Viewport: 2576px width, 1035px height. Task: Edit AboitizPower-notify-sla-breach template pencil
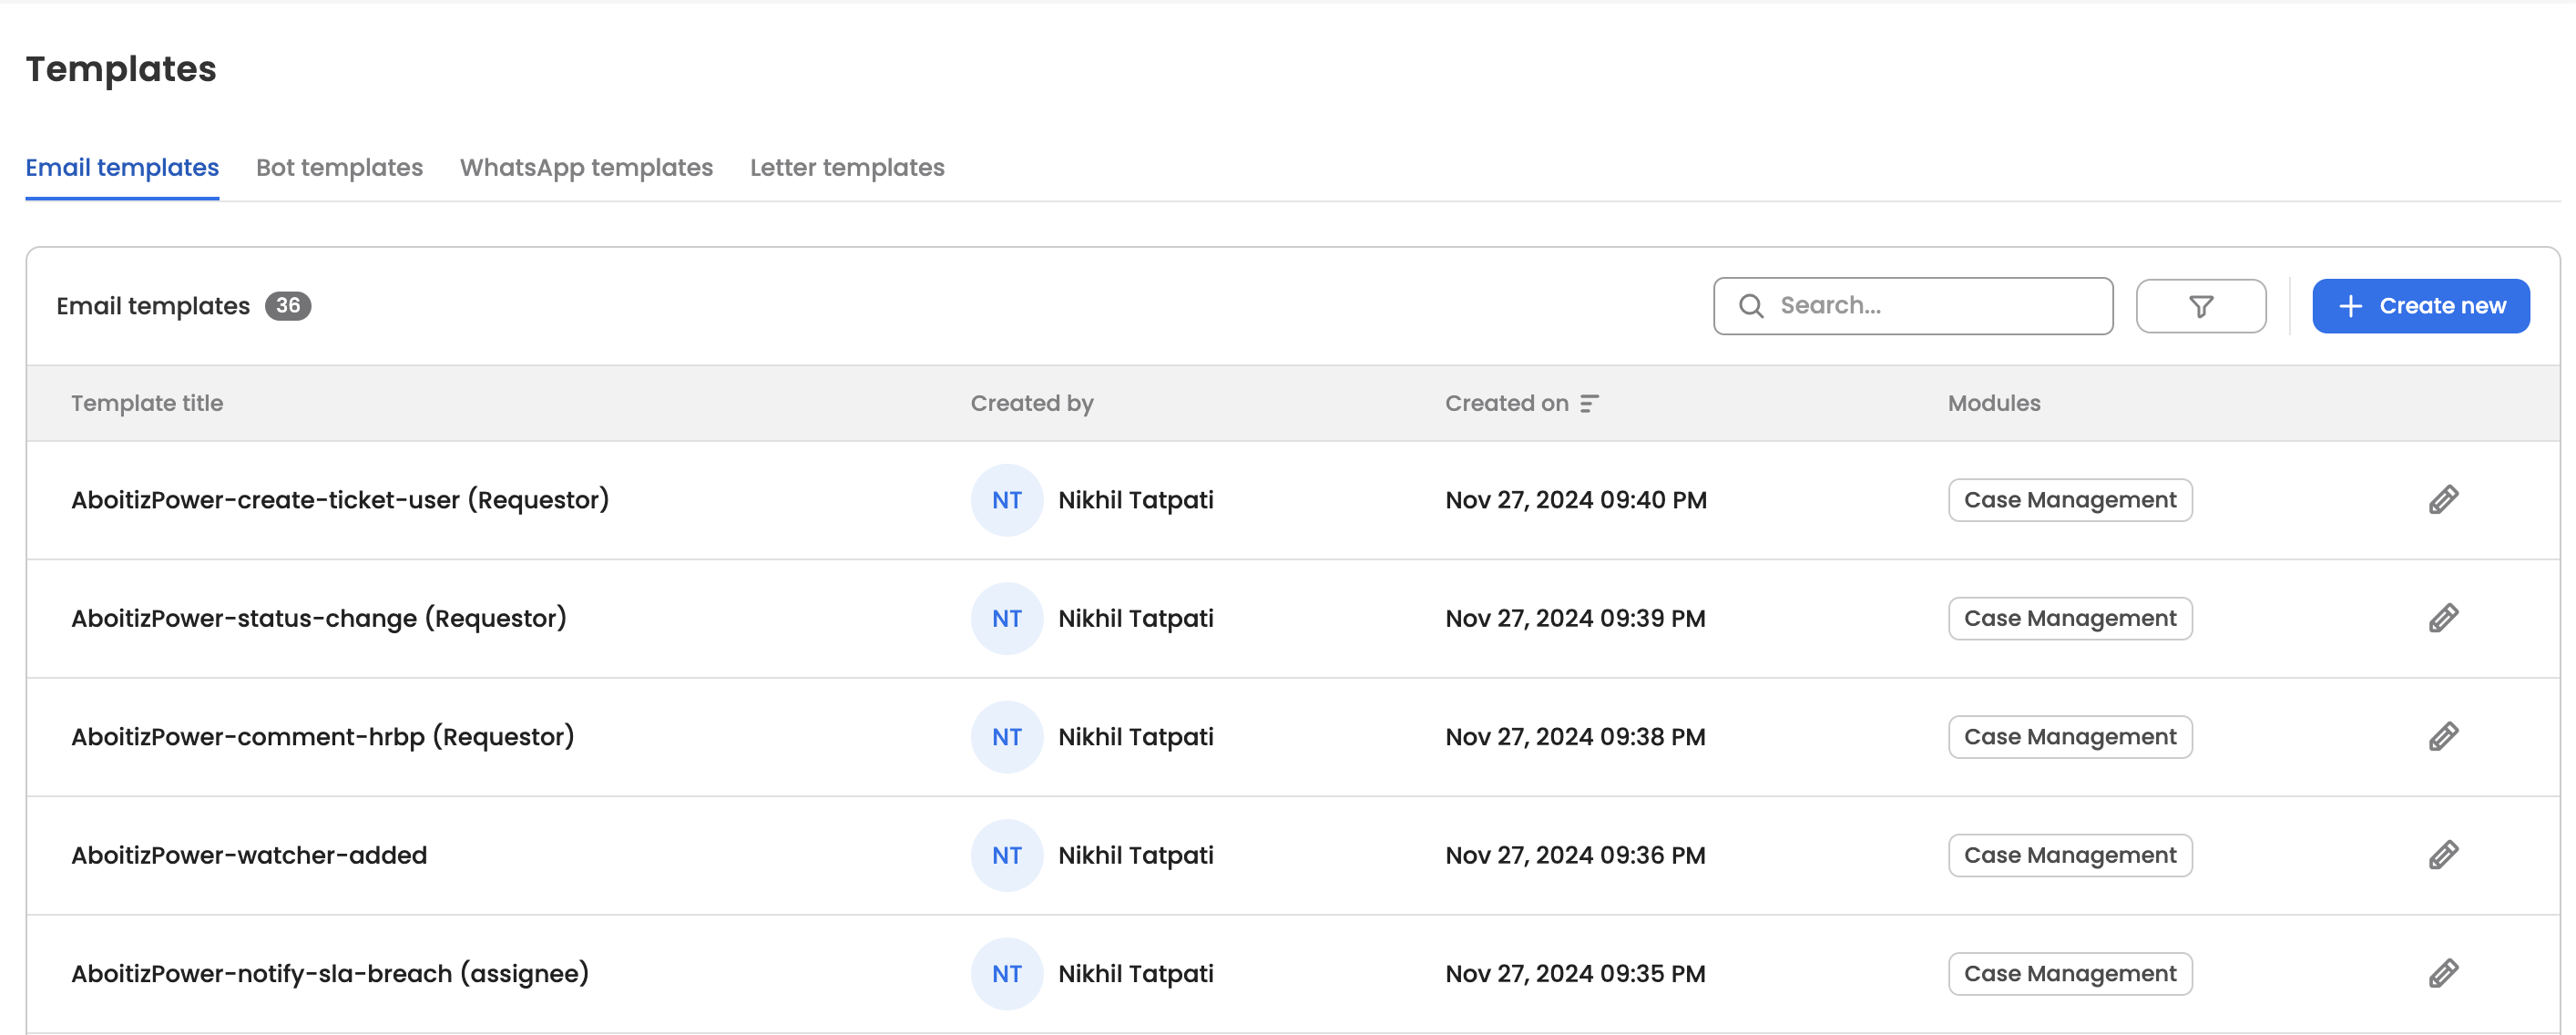tap(2442, 973)
